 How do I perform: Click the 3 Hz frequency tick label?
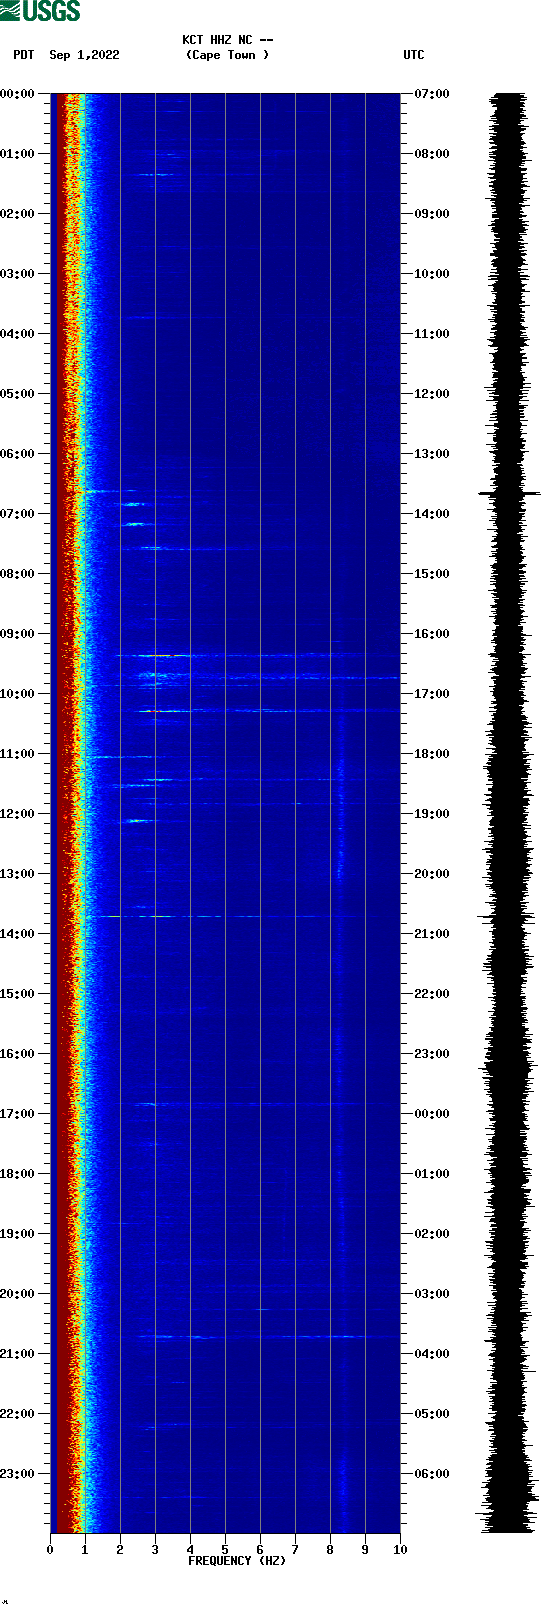155,1550
